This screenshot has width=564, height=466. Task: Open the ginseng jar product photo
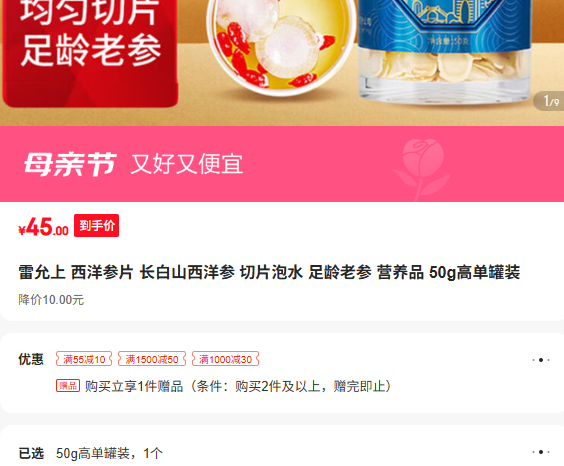tap(444, 50)
